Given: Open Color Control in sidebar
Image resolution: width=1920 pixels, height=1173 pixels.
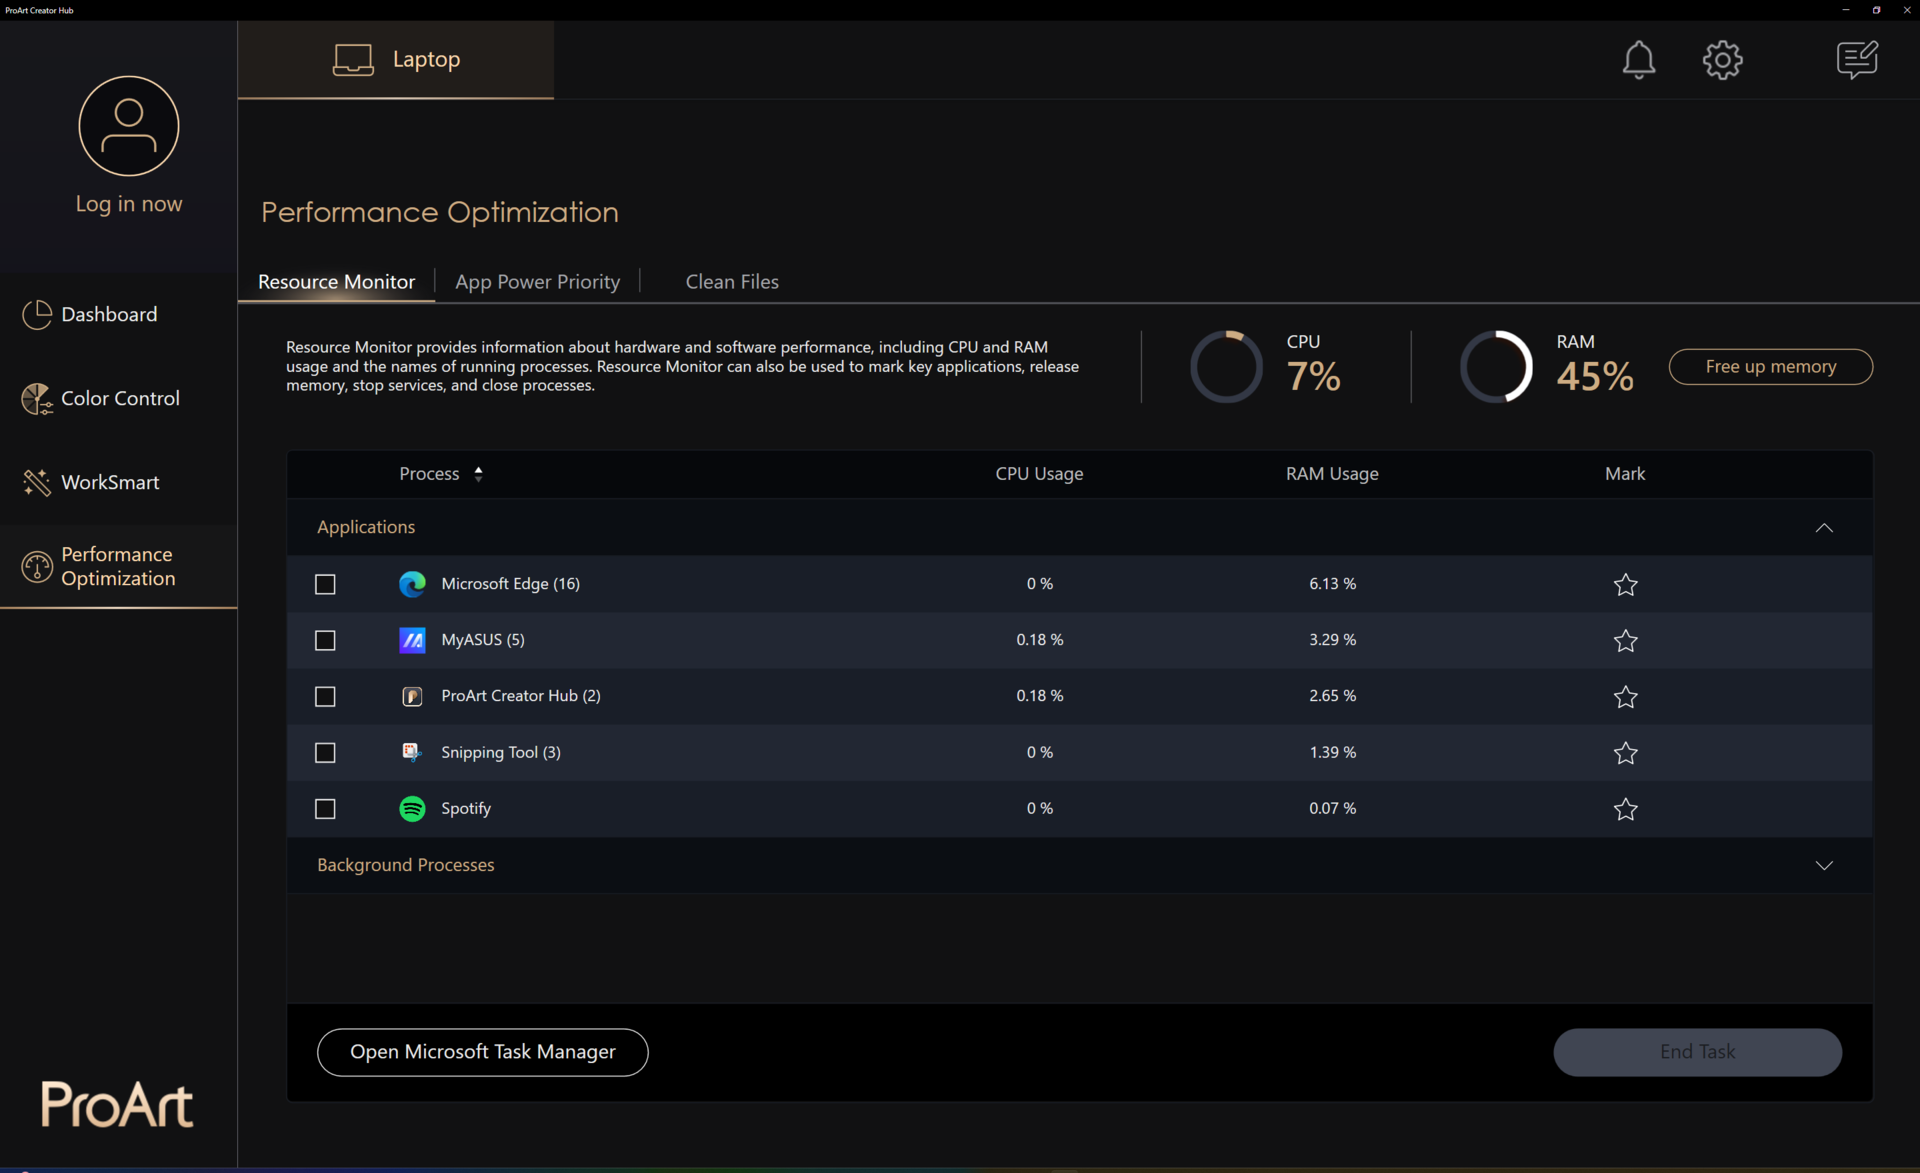Looking at the screenshot, I should pos(119,398).
